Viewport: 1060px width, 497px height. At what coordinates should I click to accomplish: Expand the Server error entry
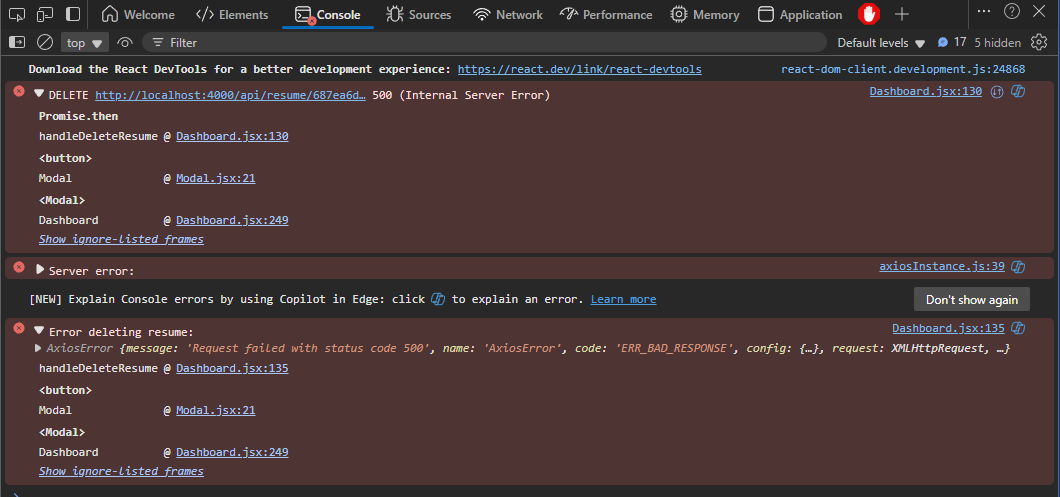pos(39,269)
